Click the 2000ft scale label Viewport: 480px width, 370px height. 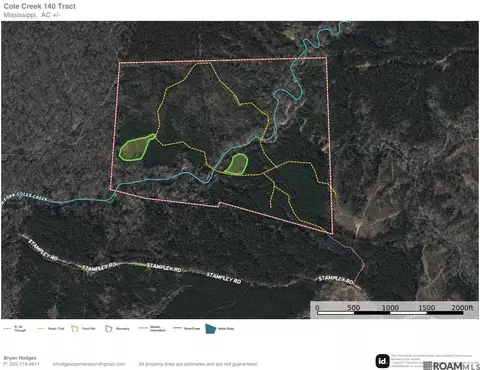tap(462, 307)
